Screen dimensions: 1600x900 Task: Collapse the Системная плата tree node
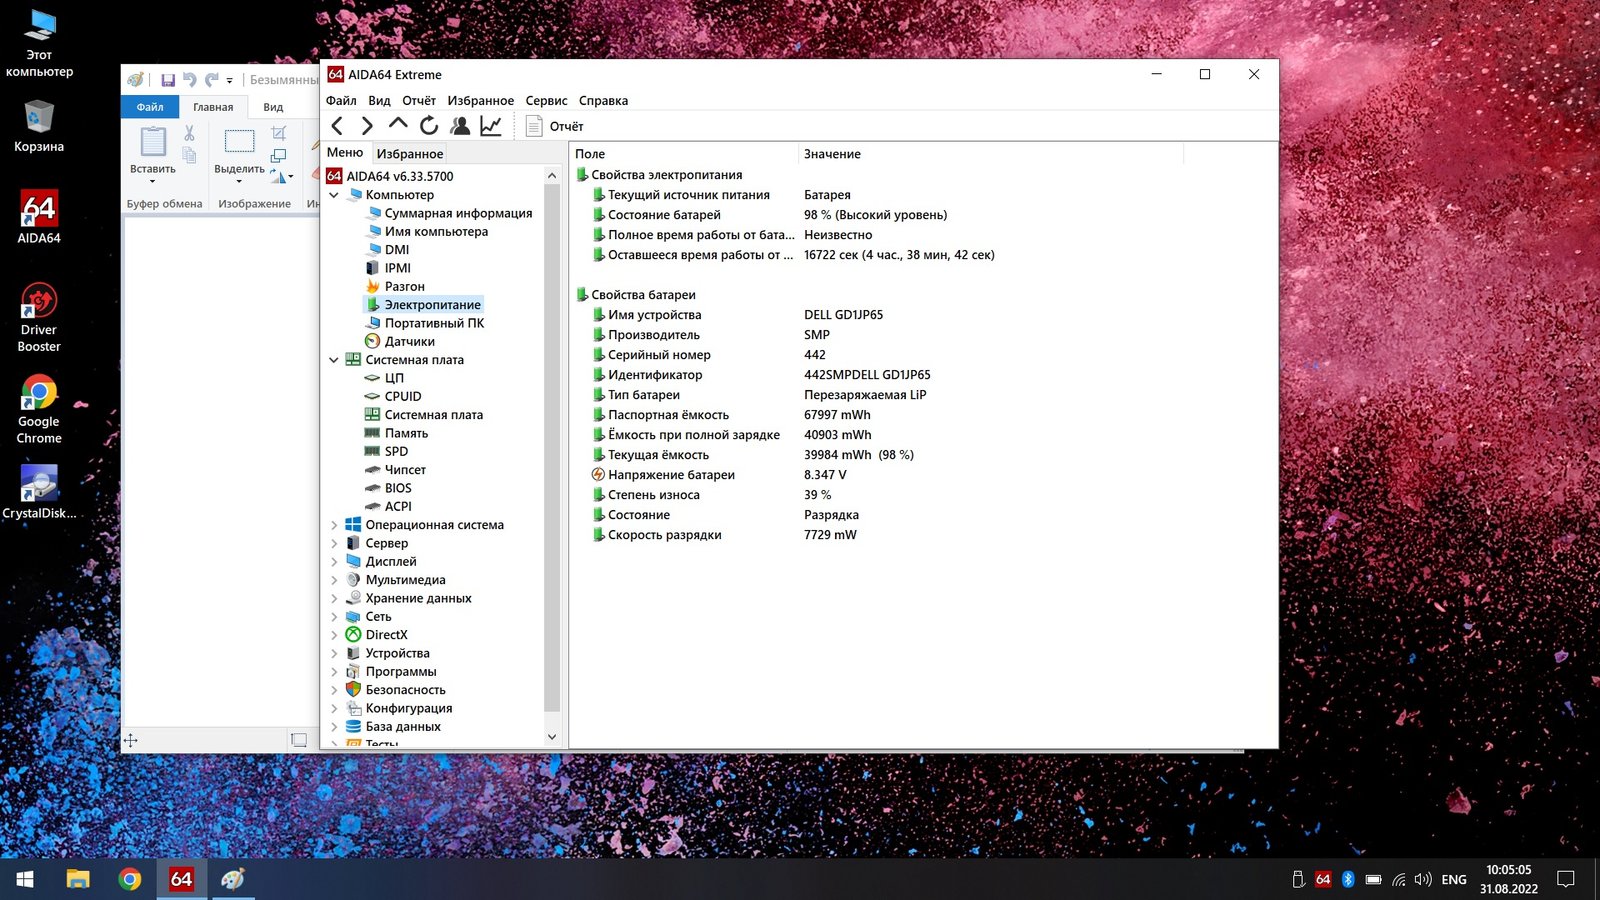point(334,360)
